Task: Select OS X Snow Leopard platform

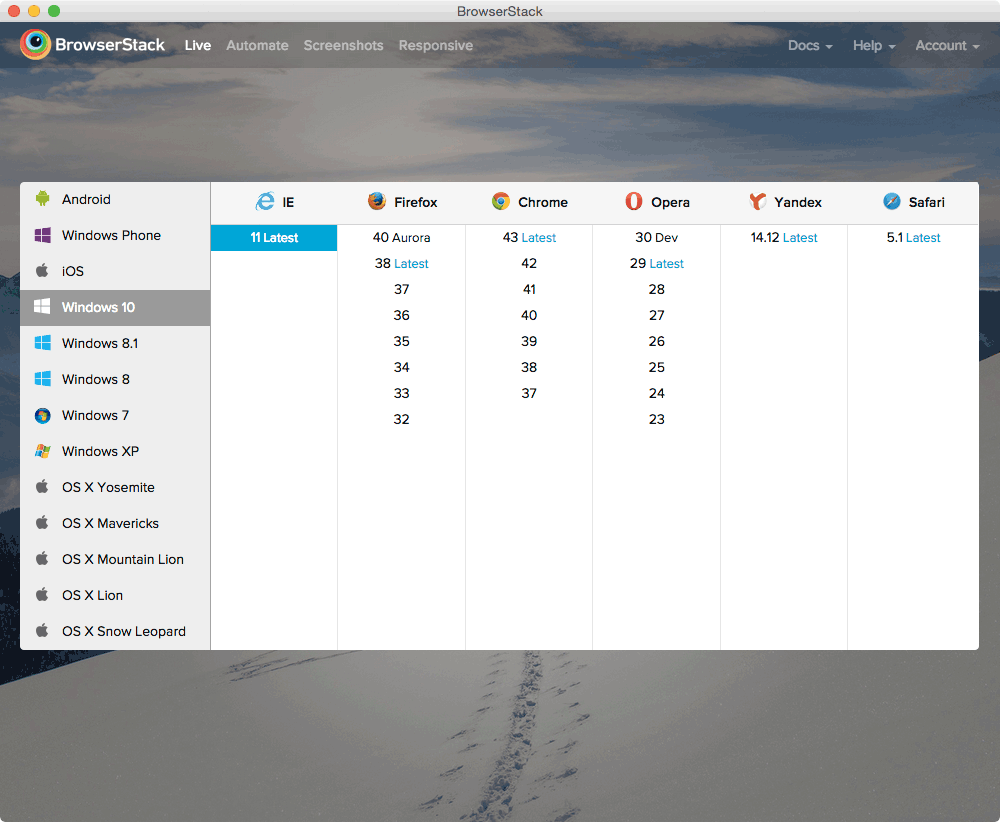Action: (x=115, y=631)
